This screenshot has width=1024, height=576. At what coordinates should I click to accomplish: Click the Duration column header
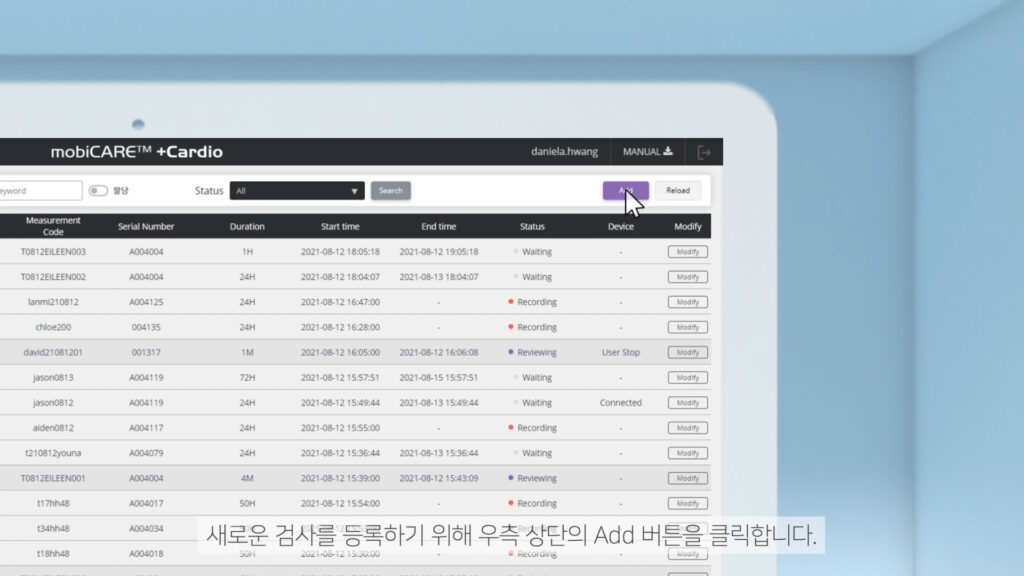point(247,227)
